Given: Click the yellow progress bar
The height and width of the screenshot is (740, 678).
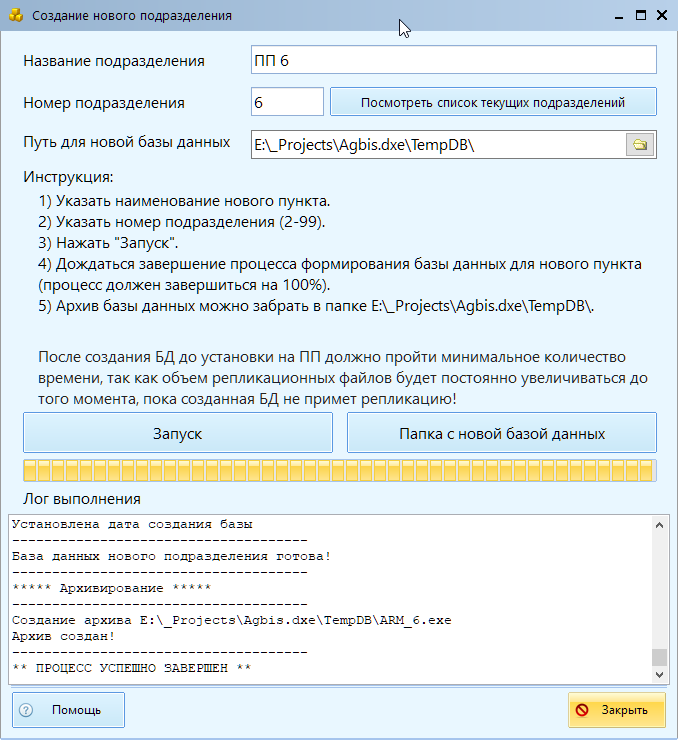Looking at the screenshot, I should pyautogui.click(x=340, y=471).
